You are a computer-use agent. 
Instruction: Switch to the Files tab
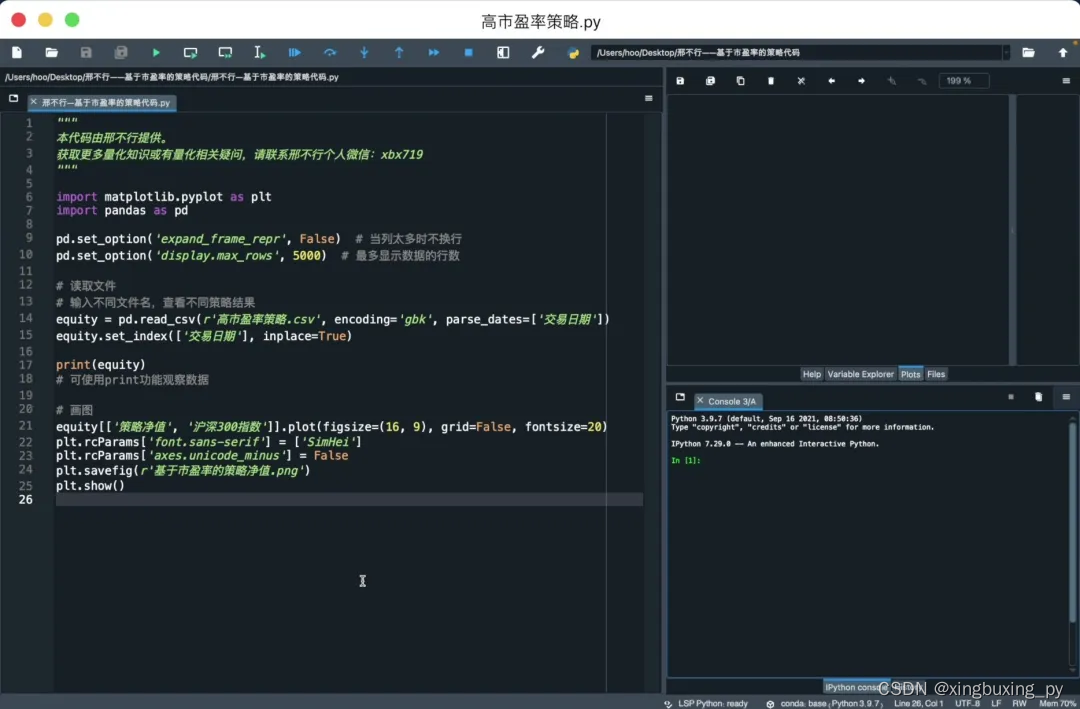[x=935, y=374]
